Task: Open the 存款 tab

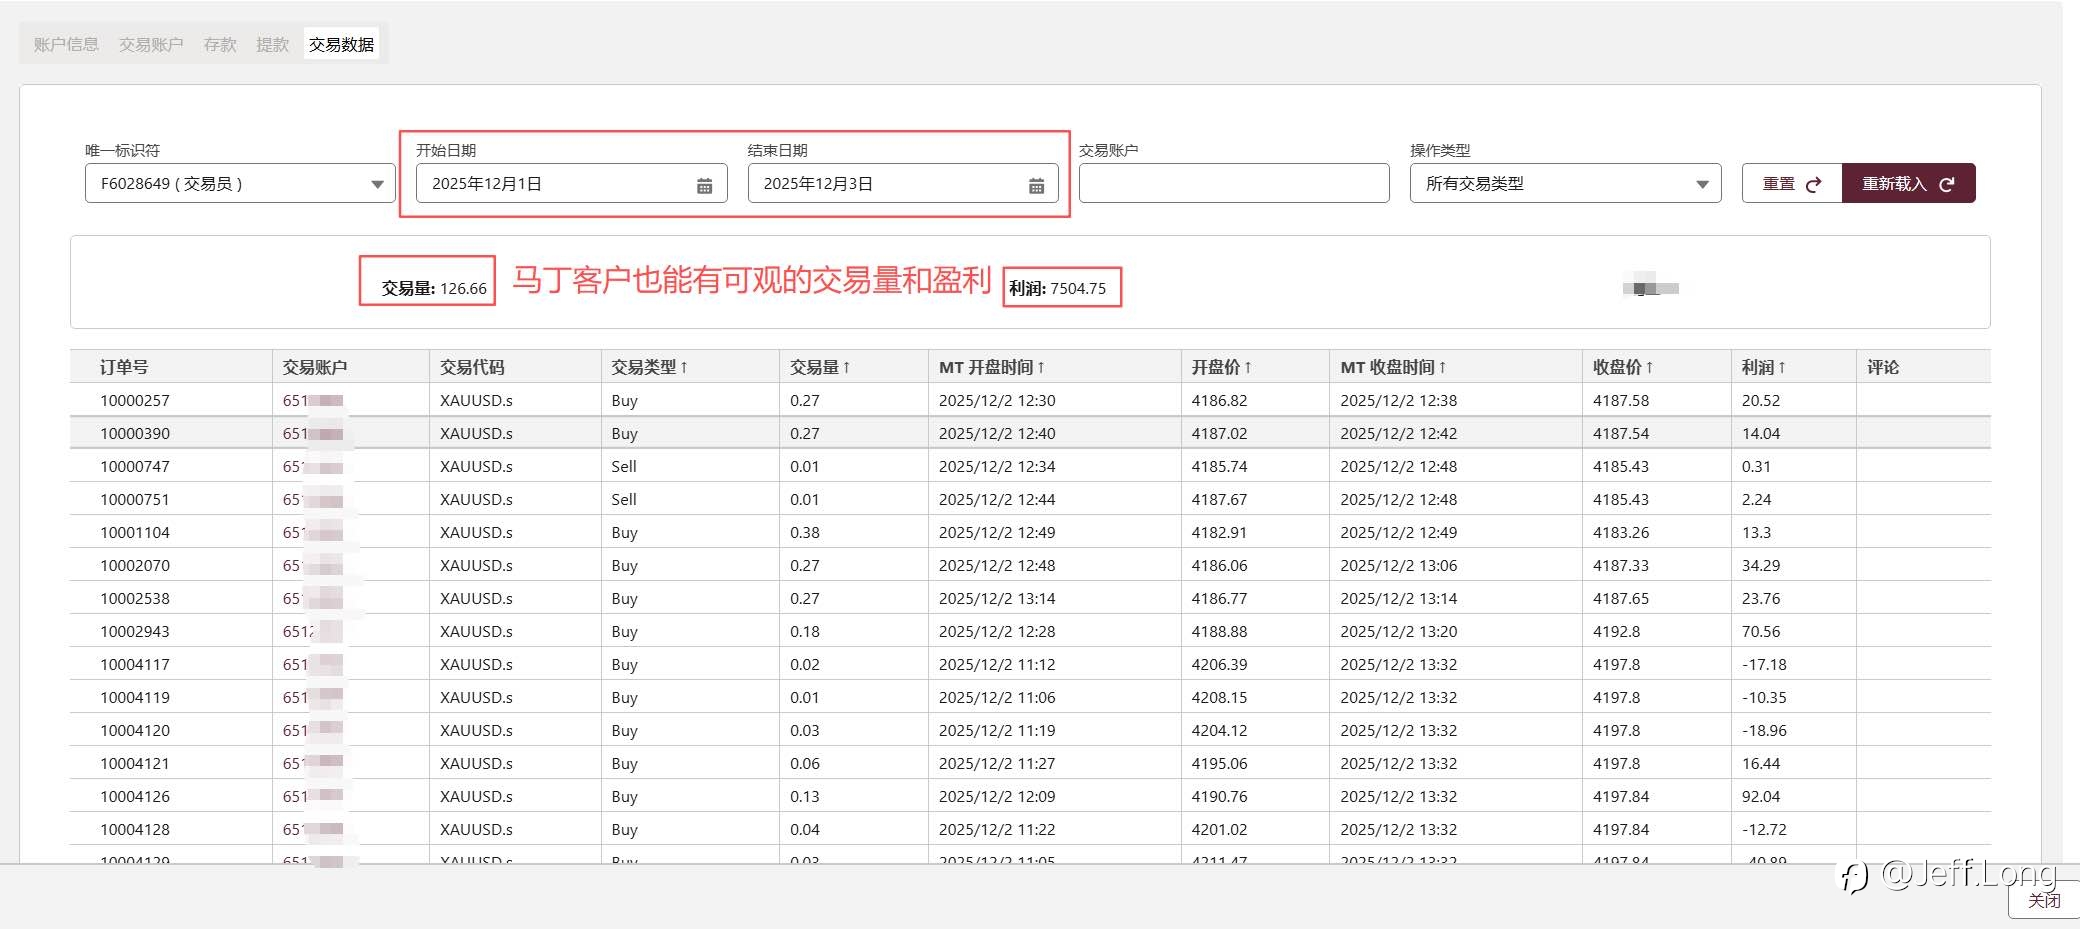Action: [x=220, y=44]
